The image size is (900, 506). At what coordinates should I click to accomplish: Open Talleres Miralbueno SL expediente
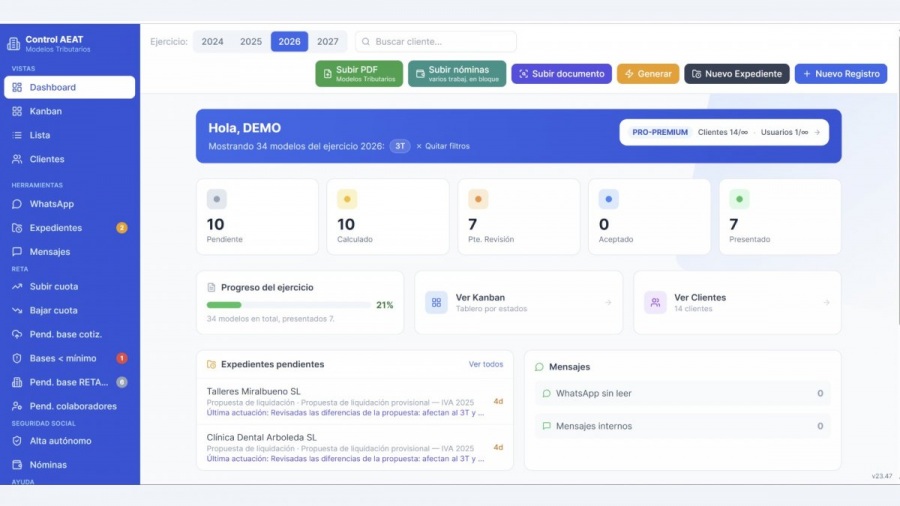(355, 402)
